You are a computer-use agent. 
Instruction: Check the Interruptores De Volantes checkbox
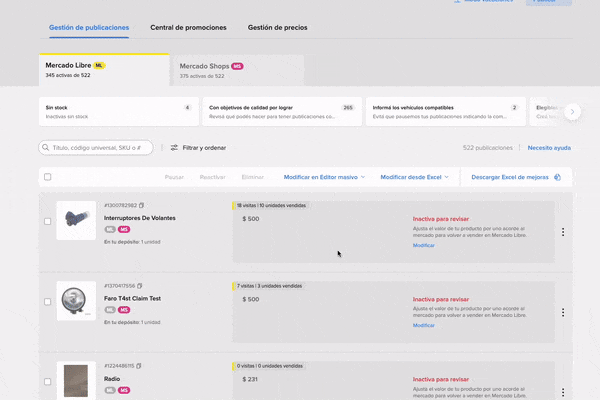[47, 221]
